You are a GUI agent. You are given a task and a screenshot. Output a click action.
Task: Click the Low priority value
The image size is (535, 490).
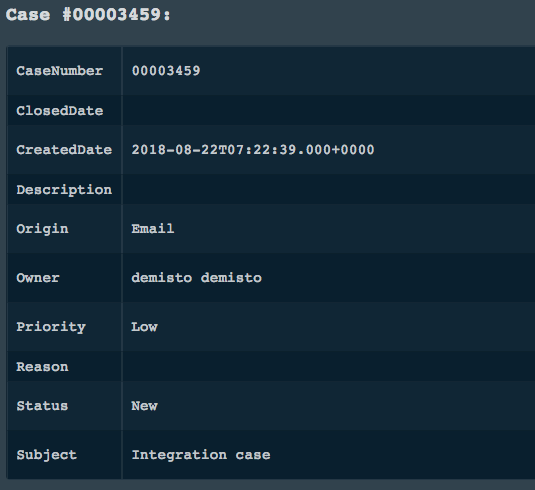click(x=144, y=327)
